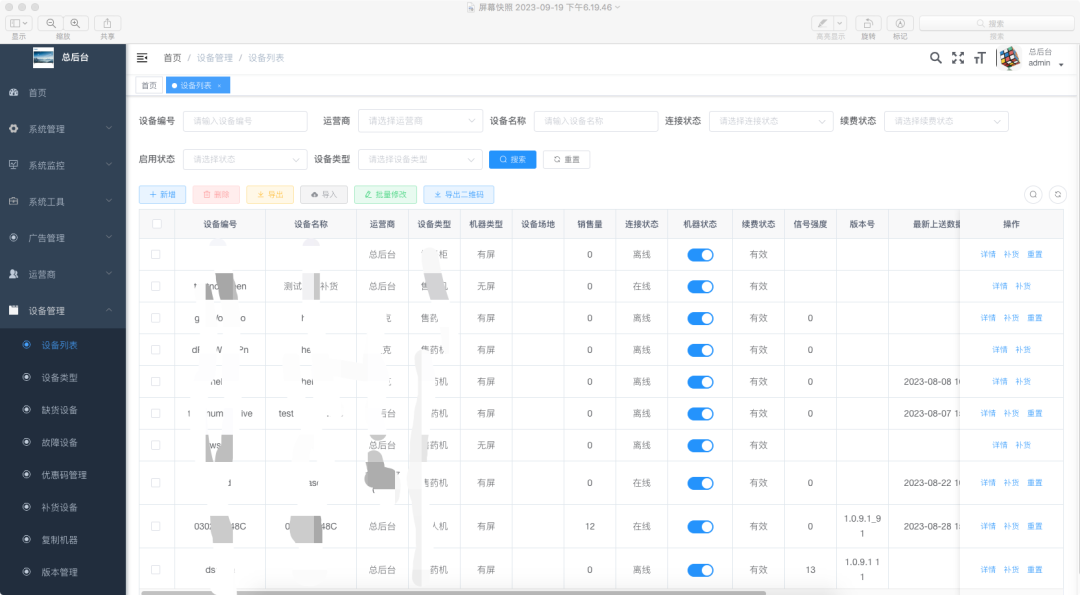Click the Preview share (共享) icon

point(107,23)
